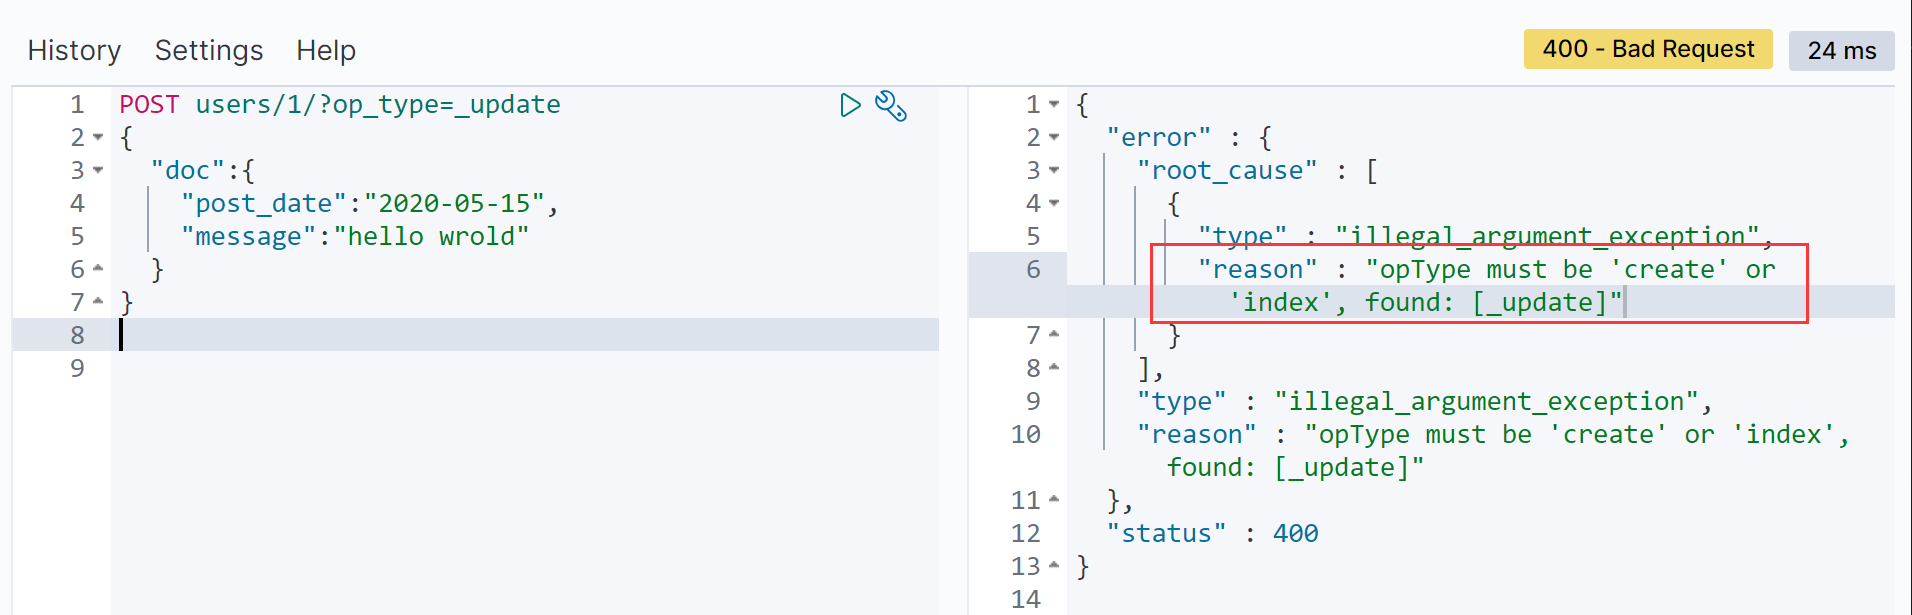Viewport: 1912px width, 615px height.
Task: Click the "hello wrold" message value
Action: tap(431, 236)
